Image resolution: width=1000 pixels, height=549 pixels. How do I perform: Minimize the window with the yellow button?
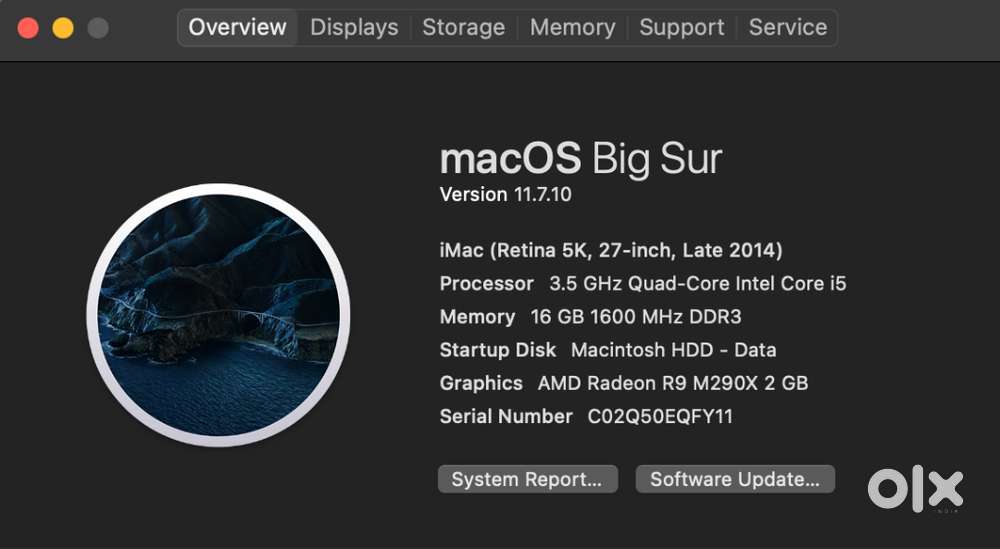pos(63,28)
